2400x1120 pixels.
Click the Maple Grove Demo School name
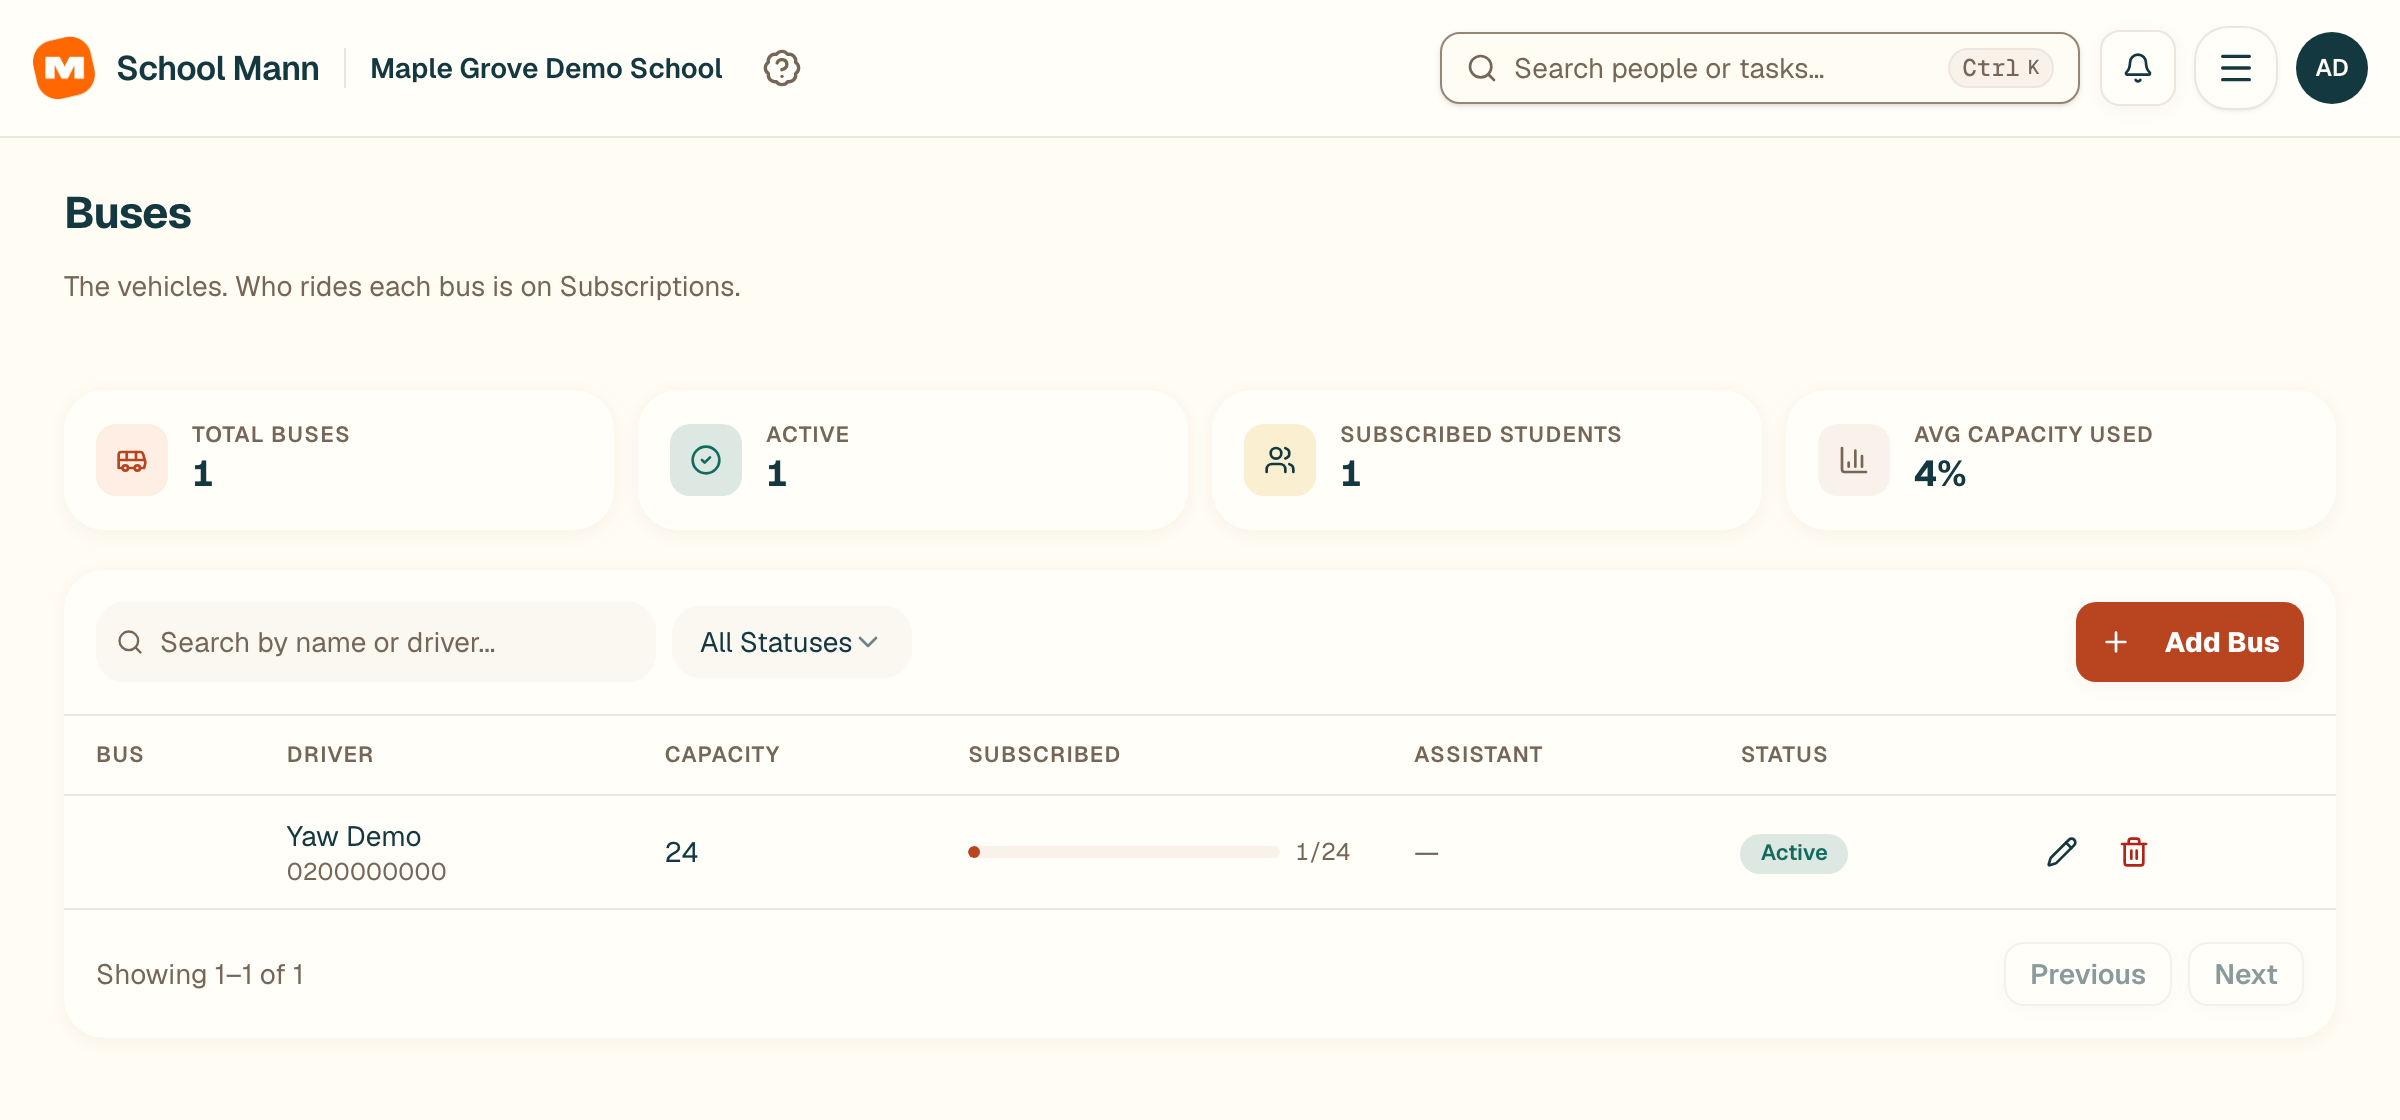546,68
